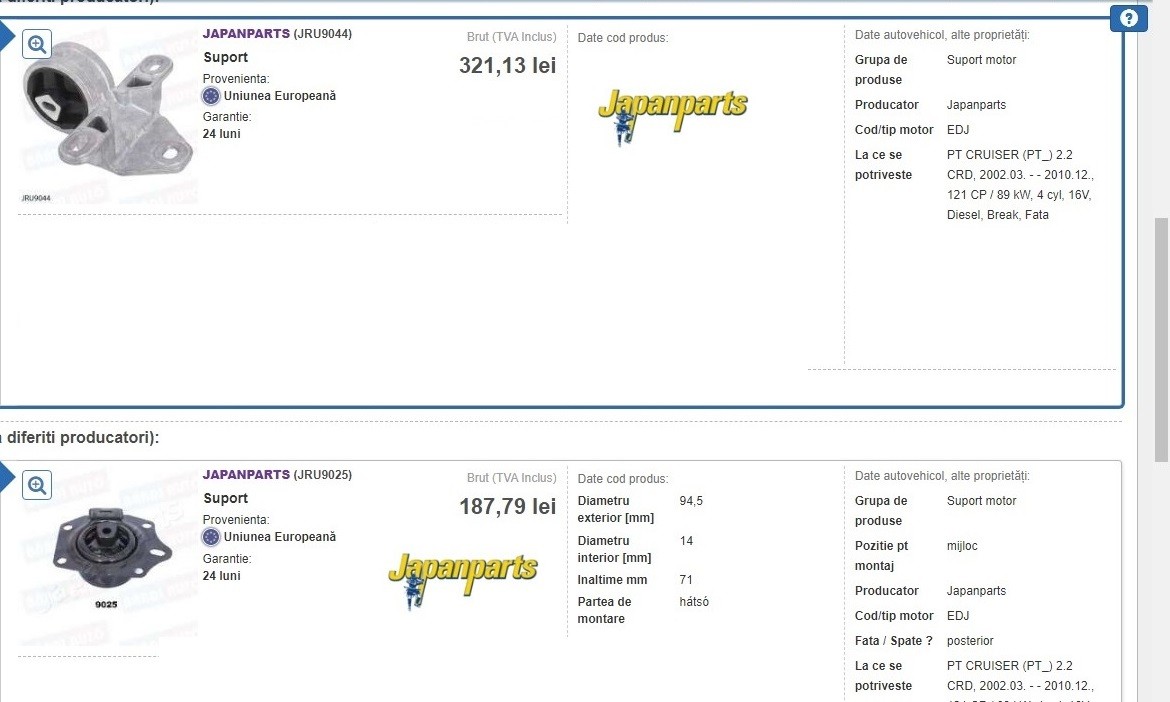Click the 'Partea de montare' label

(x=604, y=610)
